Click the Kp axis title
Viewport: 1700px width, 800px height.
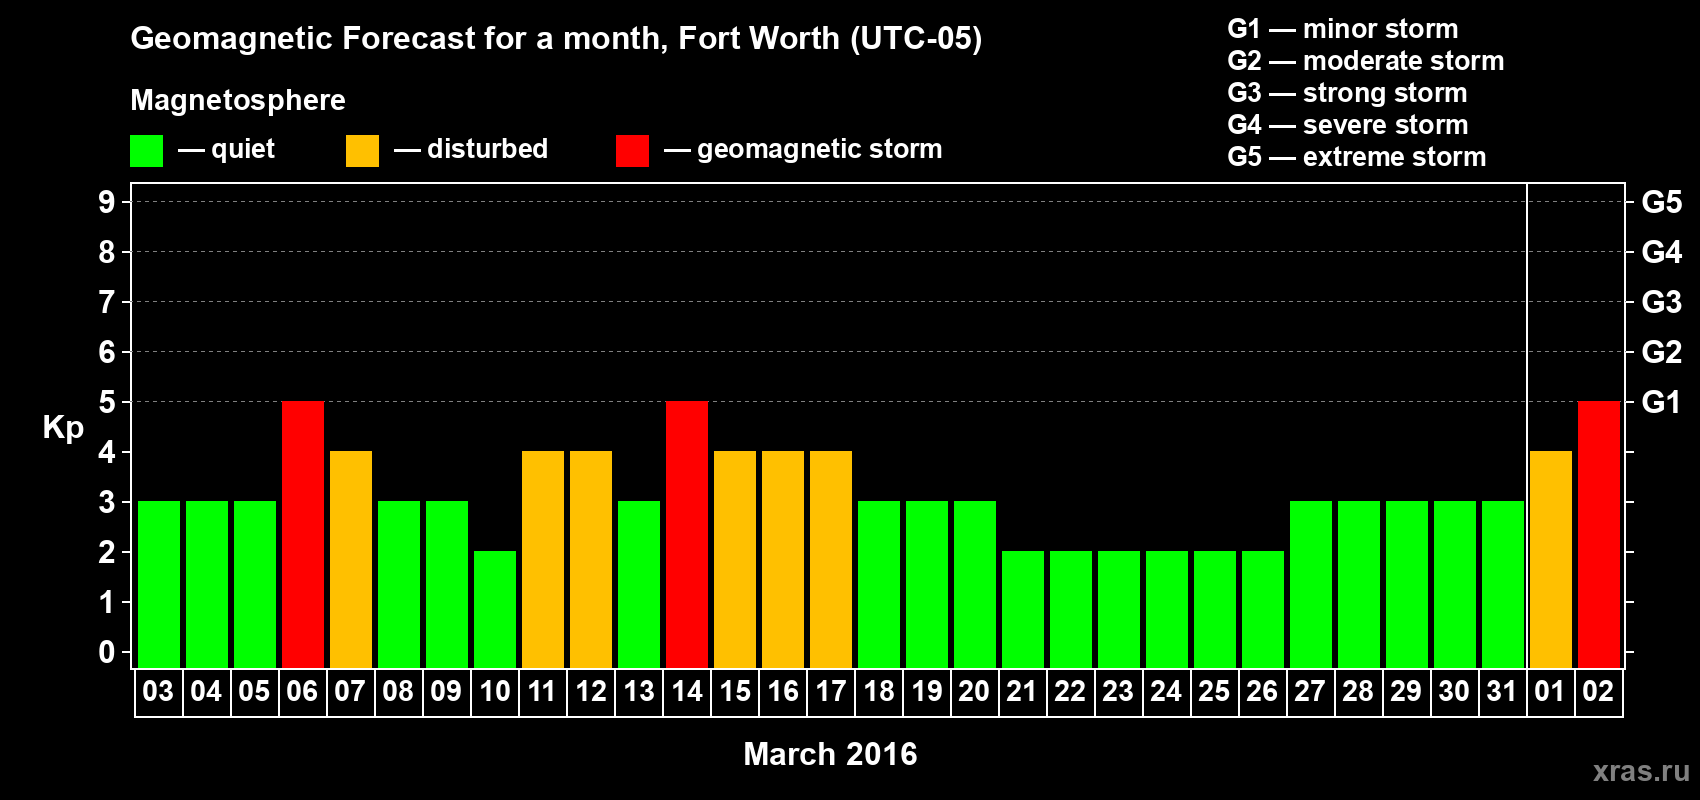coord(63,428)
